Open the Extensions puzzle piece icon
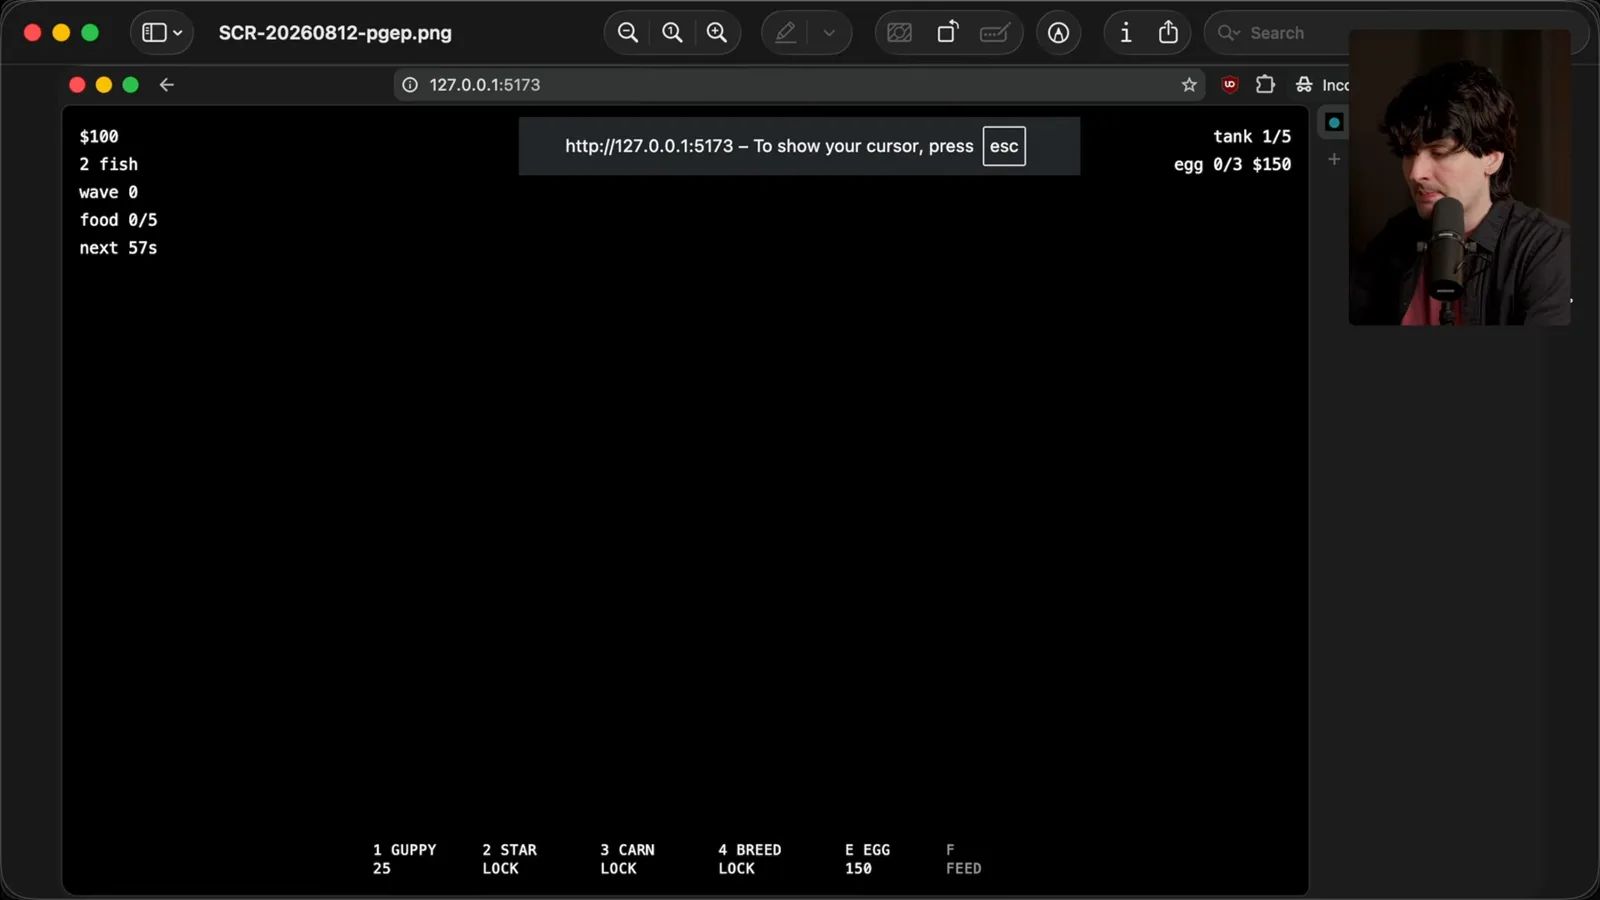Screen dimensions: 1600x900 coord(1265,85)
